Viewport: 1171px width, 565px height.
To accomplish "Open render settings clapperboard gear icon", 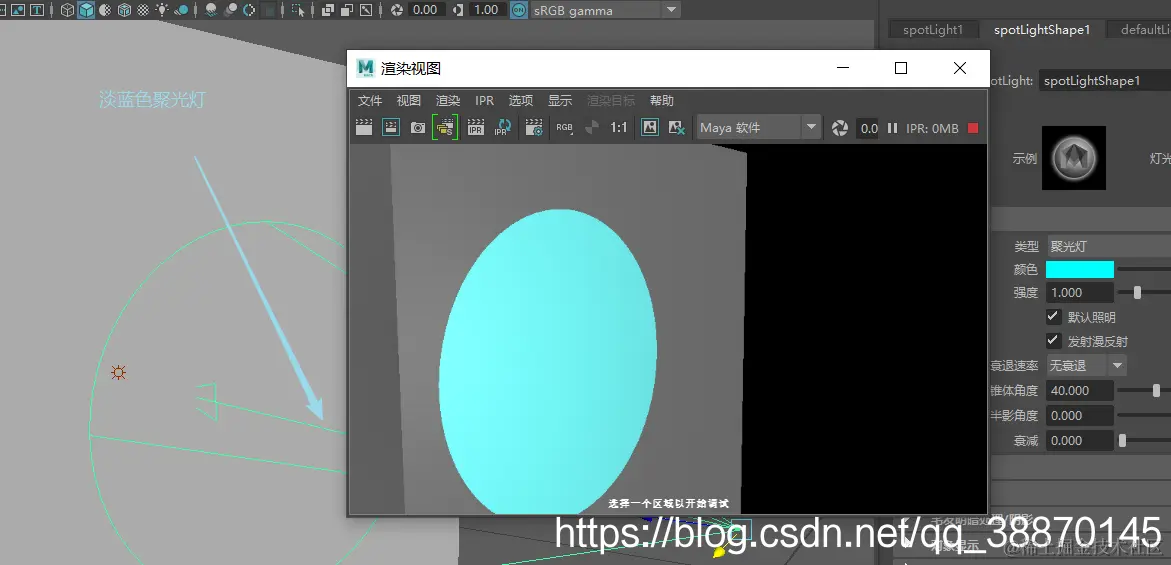I will [534, 128].
